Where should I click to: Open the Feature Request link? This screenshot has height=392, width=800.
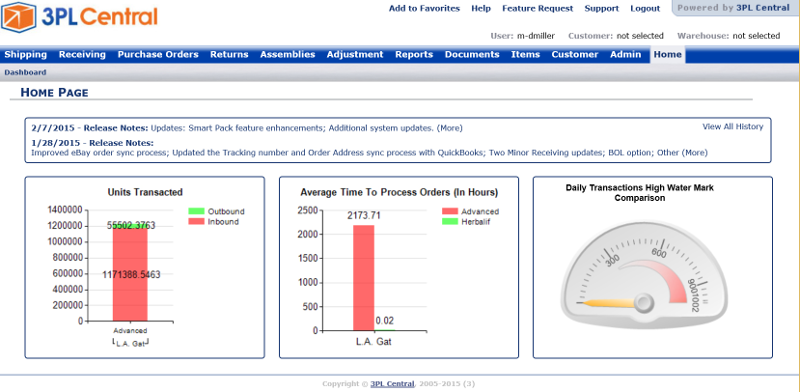(538, 9)
